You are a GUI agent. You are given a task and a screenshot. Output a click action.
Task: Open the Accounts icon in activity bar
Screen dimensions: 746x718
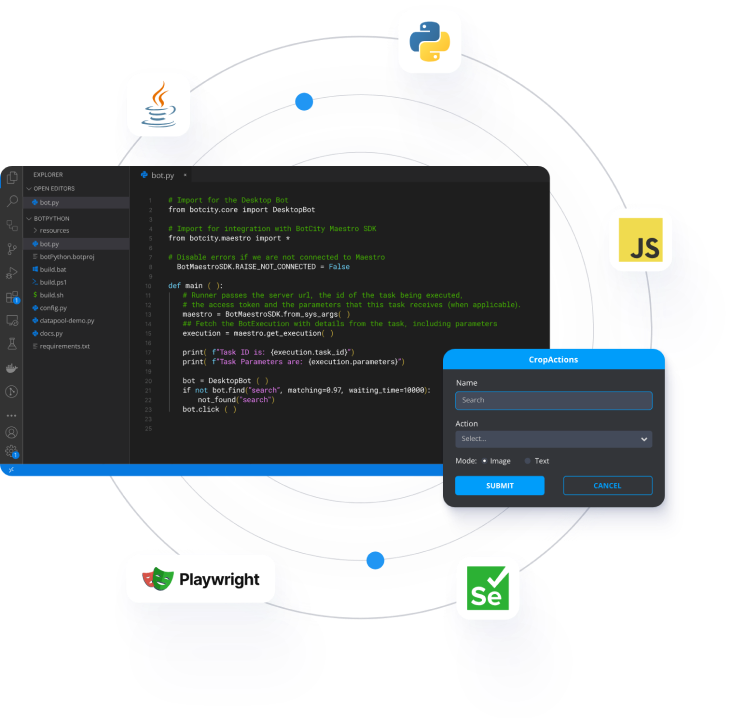[x=12, y=432]
